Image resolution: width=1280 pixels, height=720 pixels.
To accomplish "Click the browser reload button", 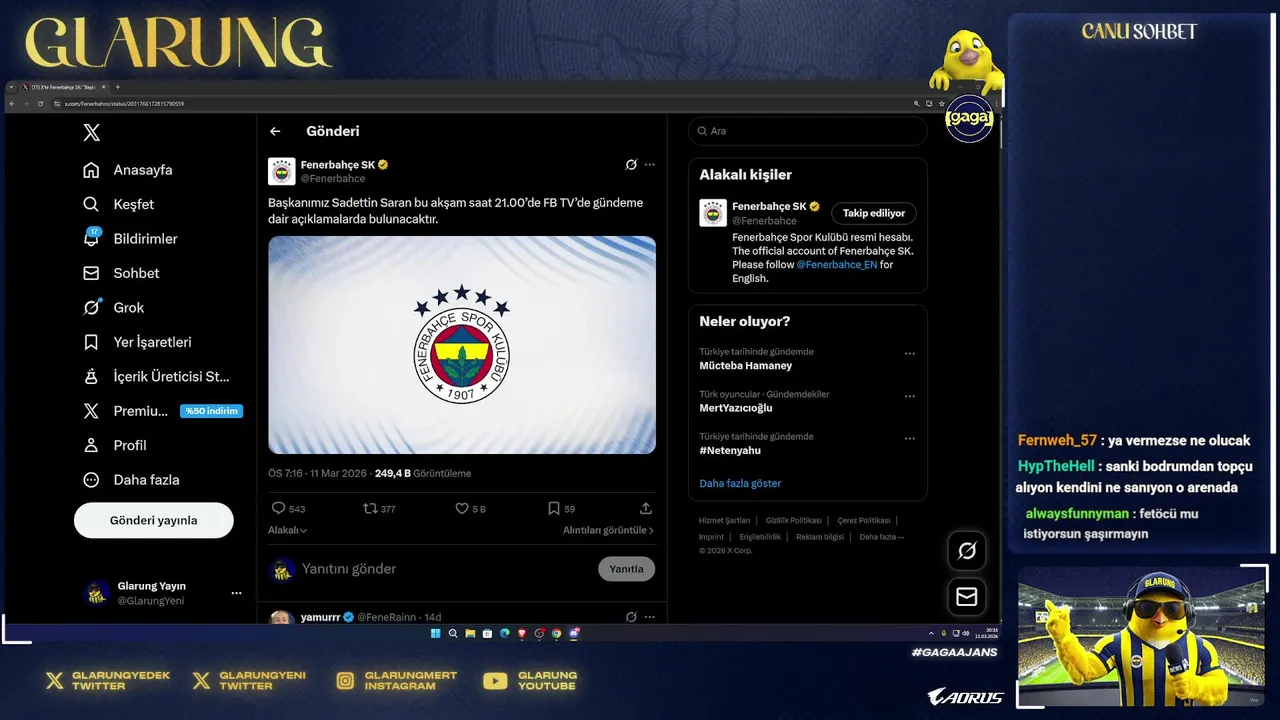I will click(40, 104).
